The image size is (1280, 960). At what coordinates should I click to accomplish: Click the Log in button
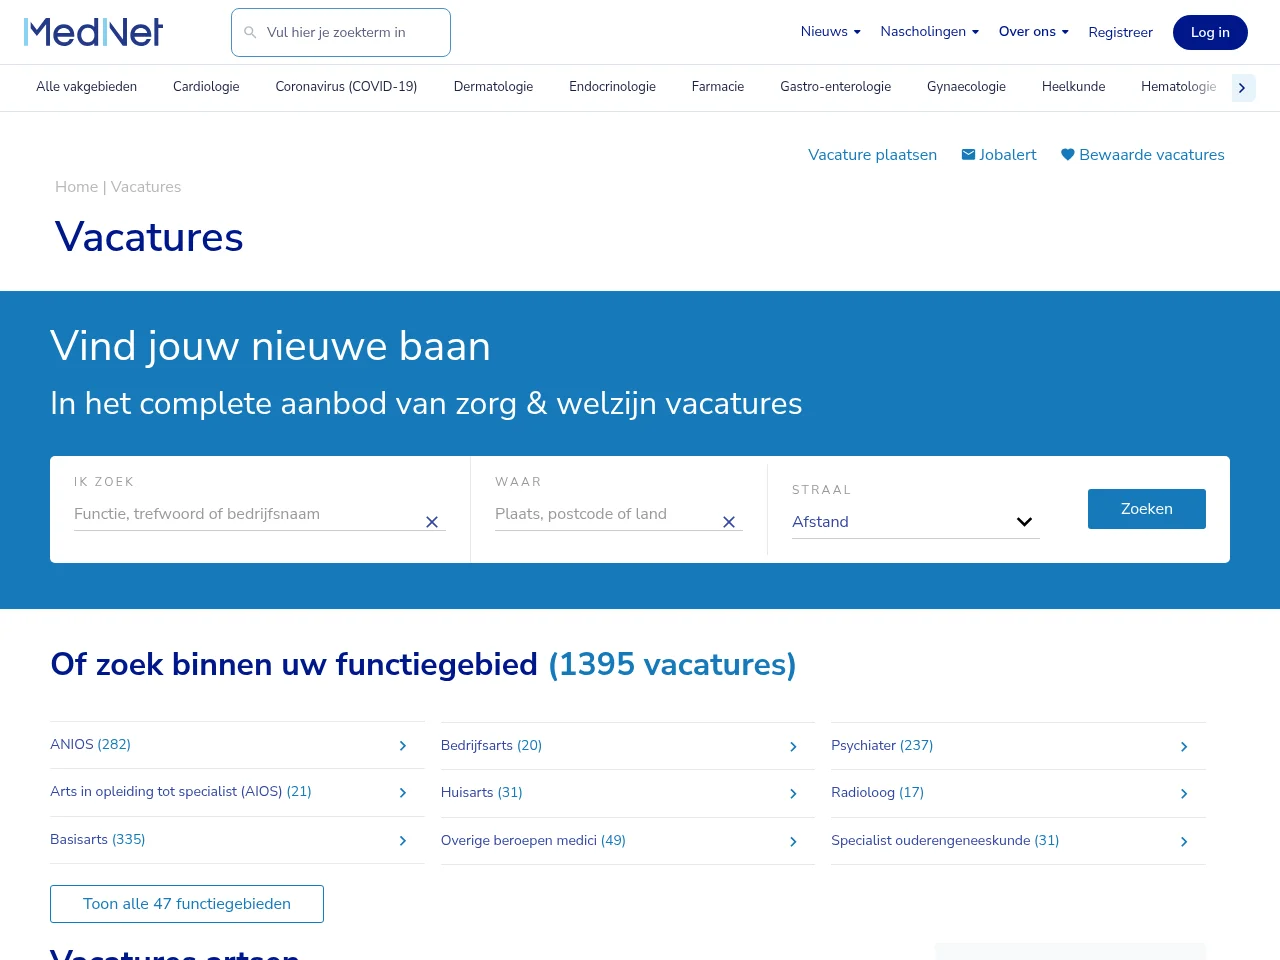(1210, 32)
